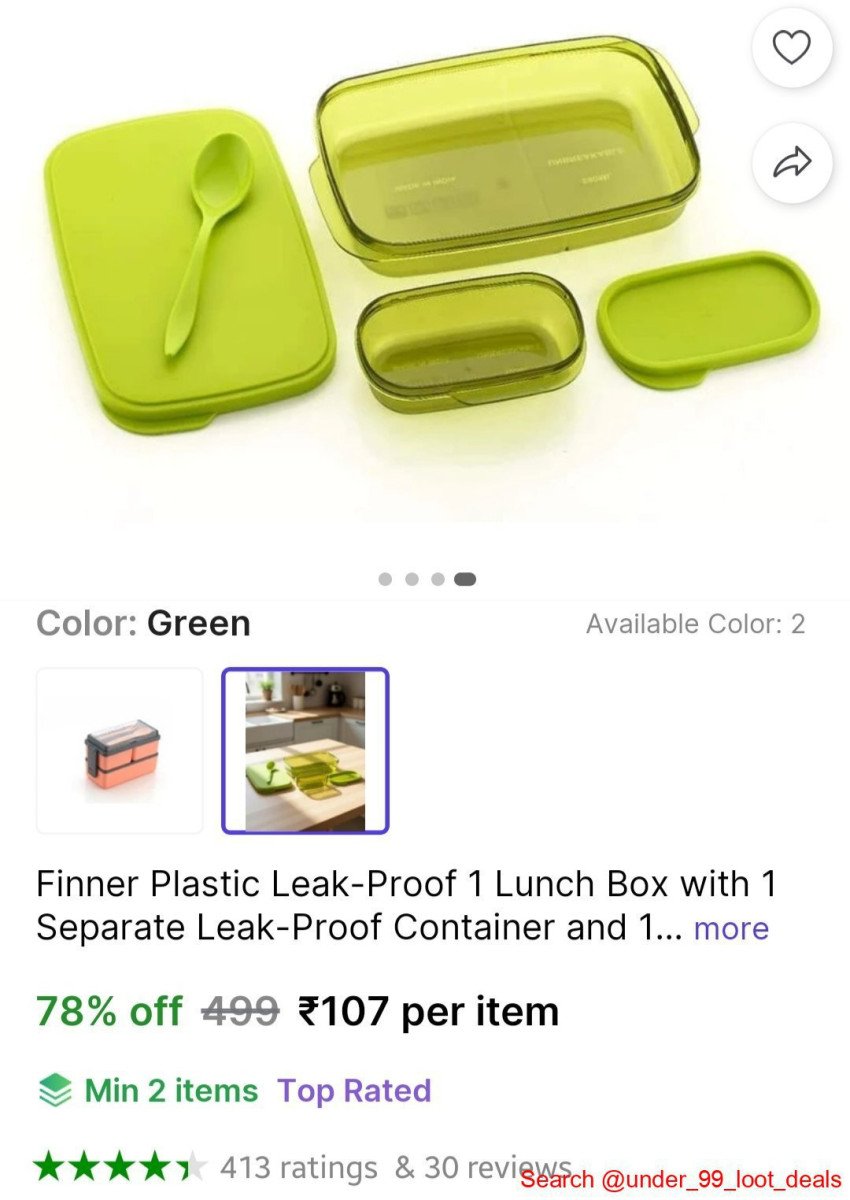
Task: Tap the share arrow icon
Action: click(x=792, y=163)
